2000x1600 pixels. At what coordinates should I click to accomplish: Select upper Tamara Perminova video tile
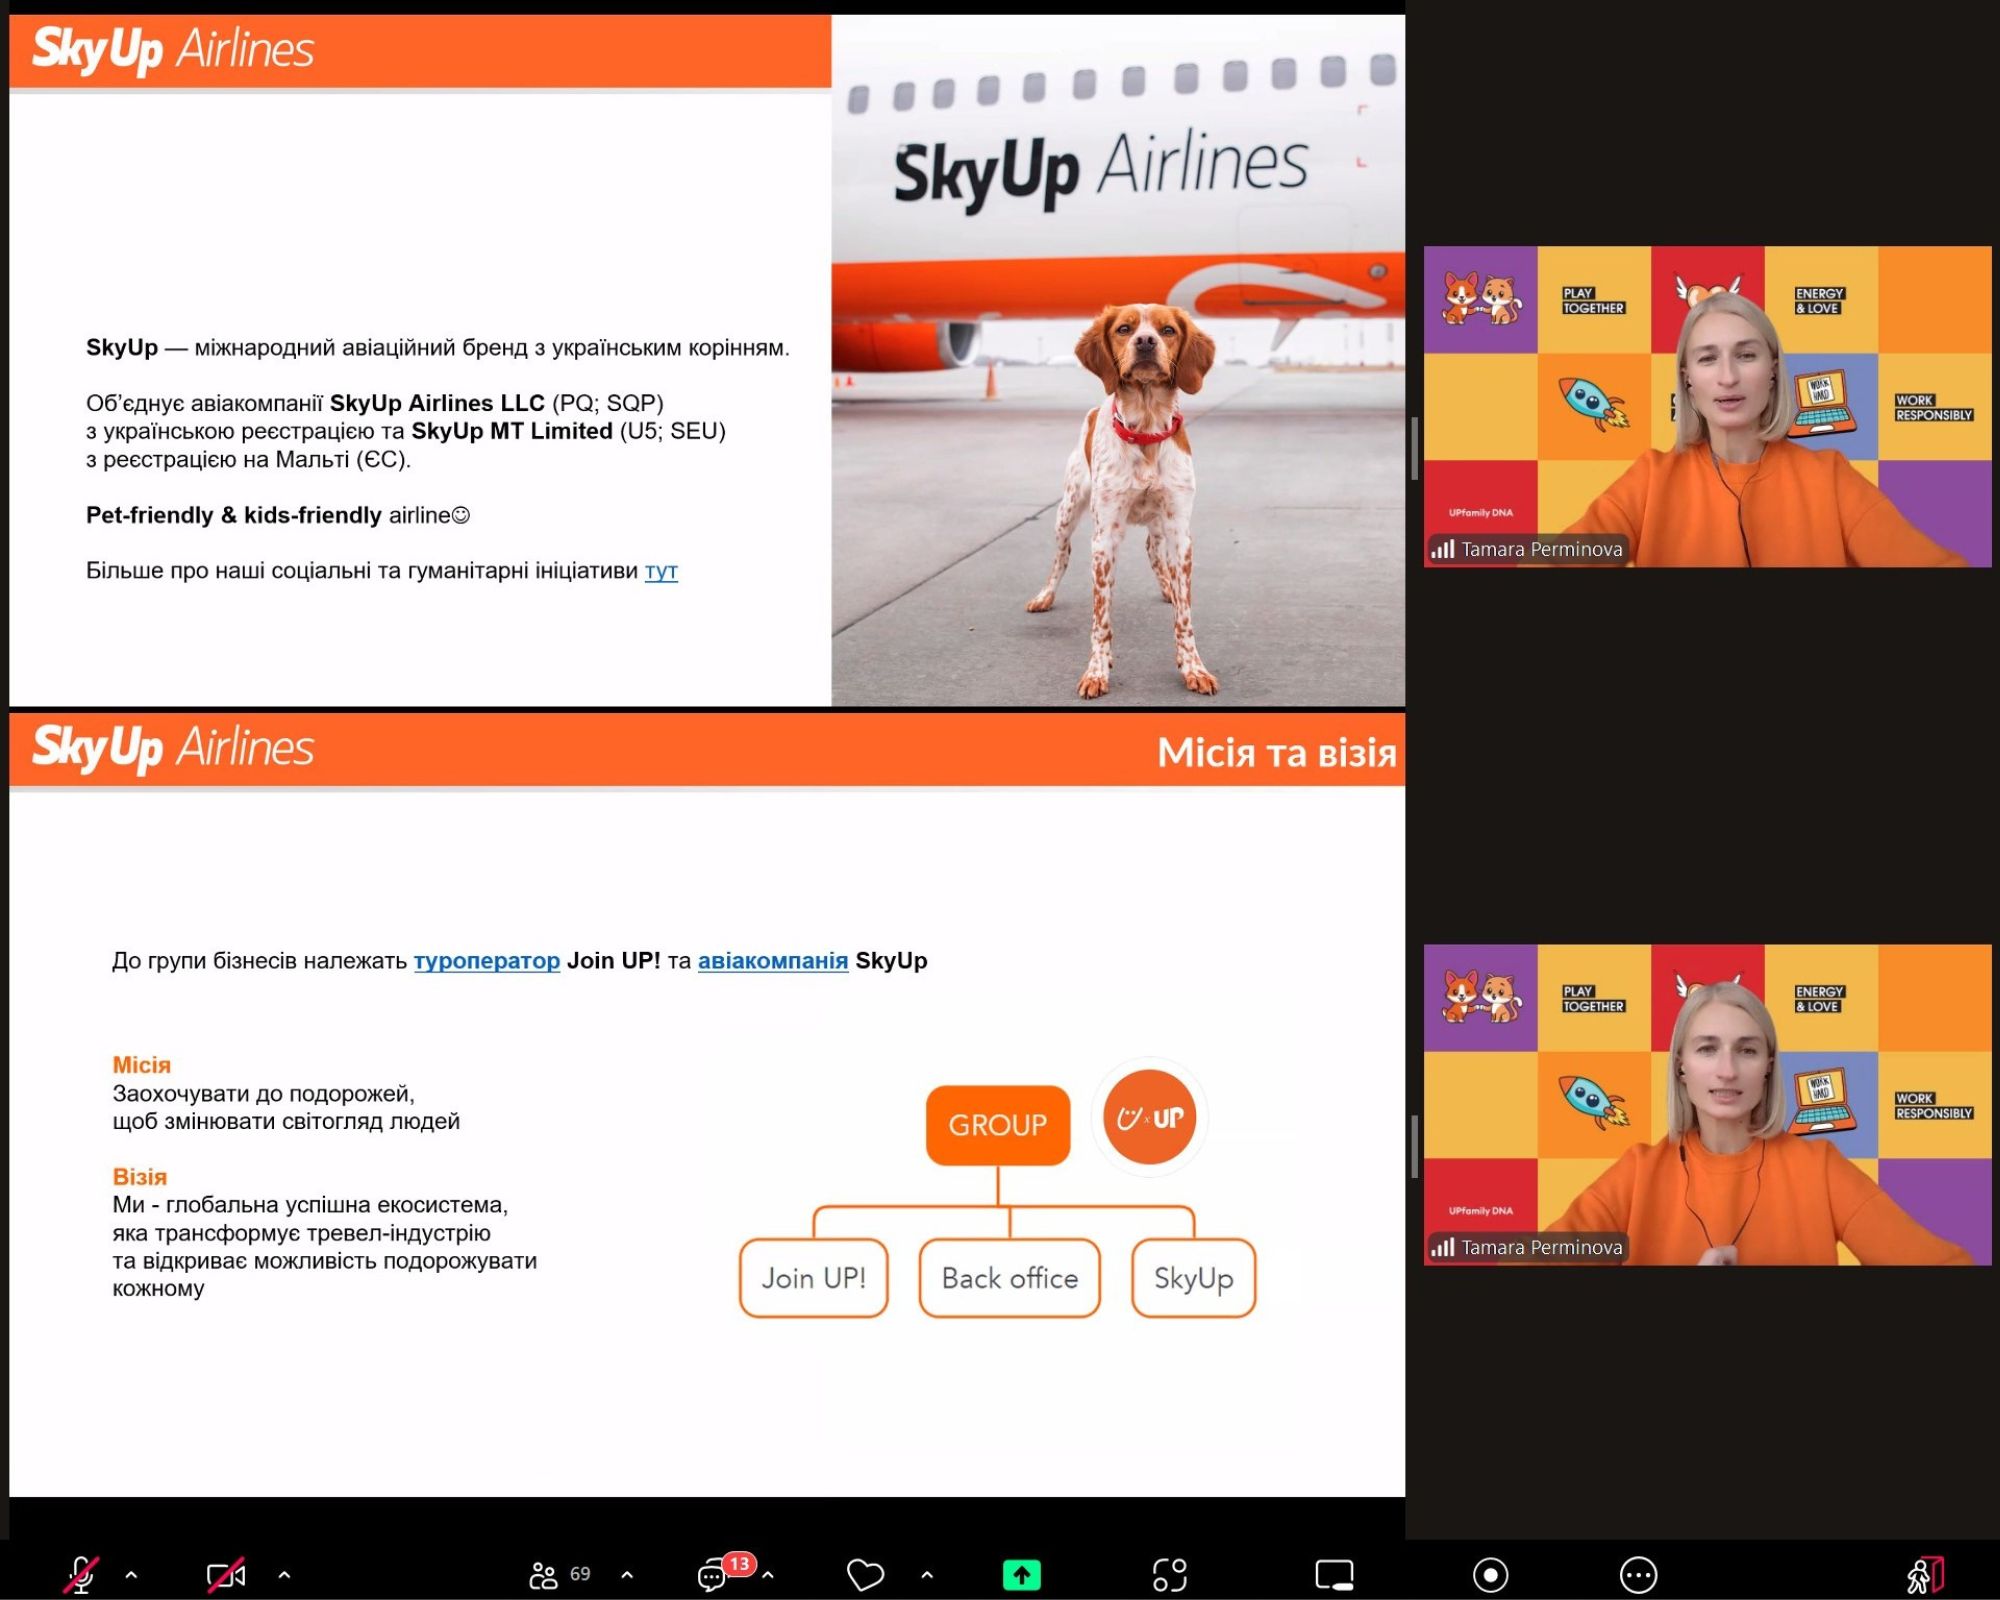[x=1707, y=406]
